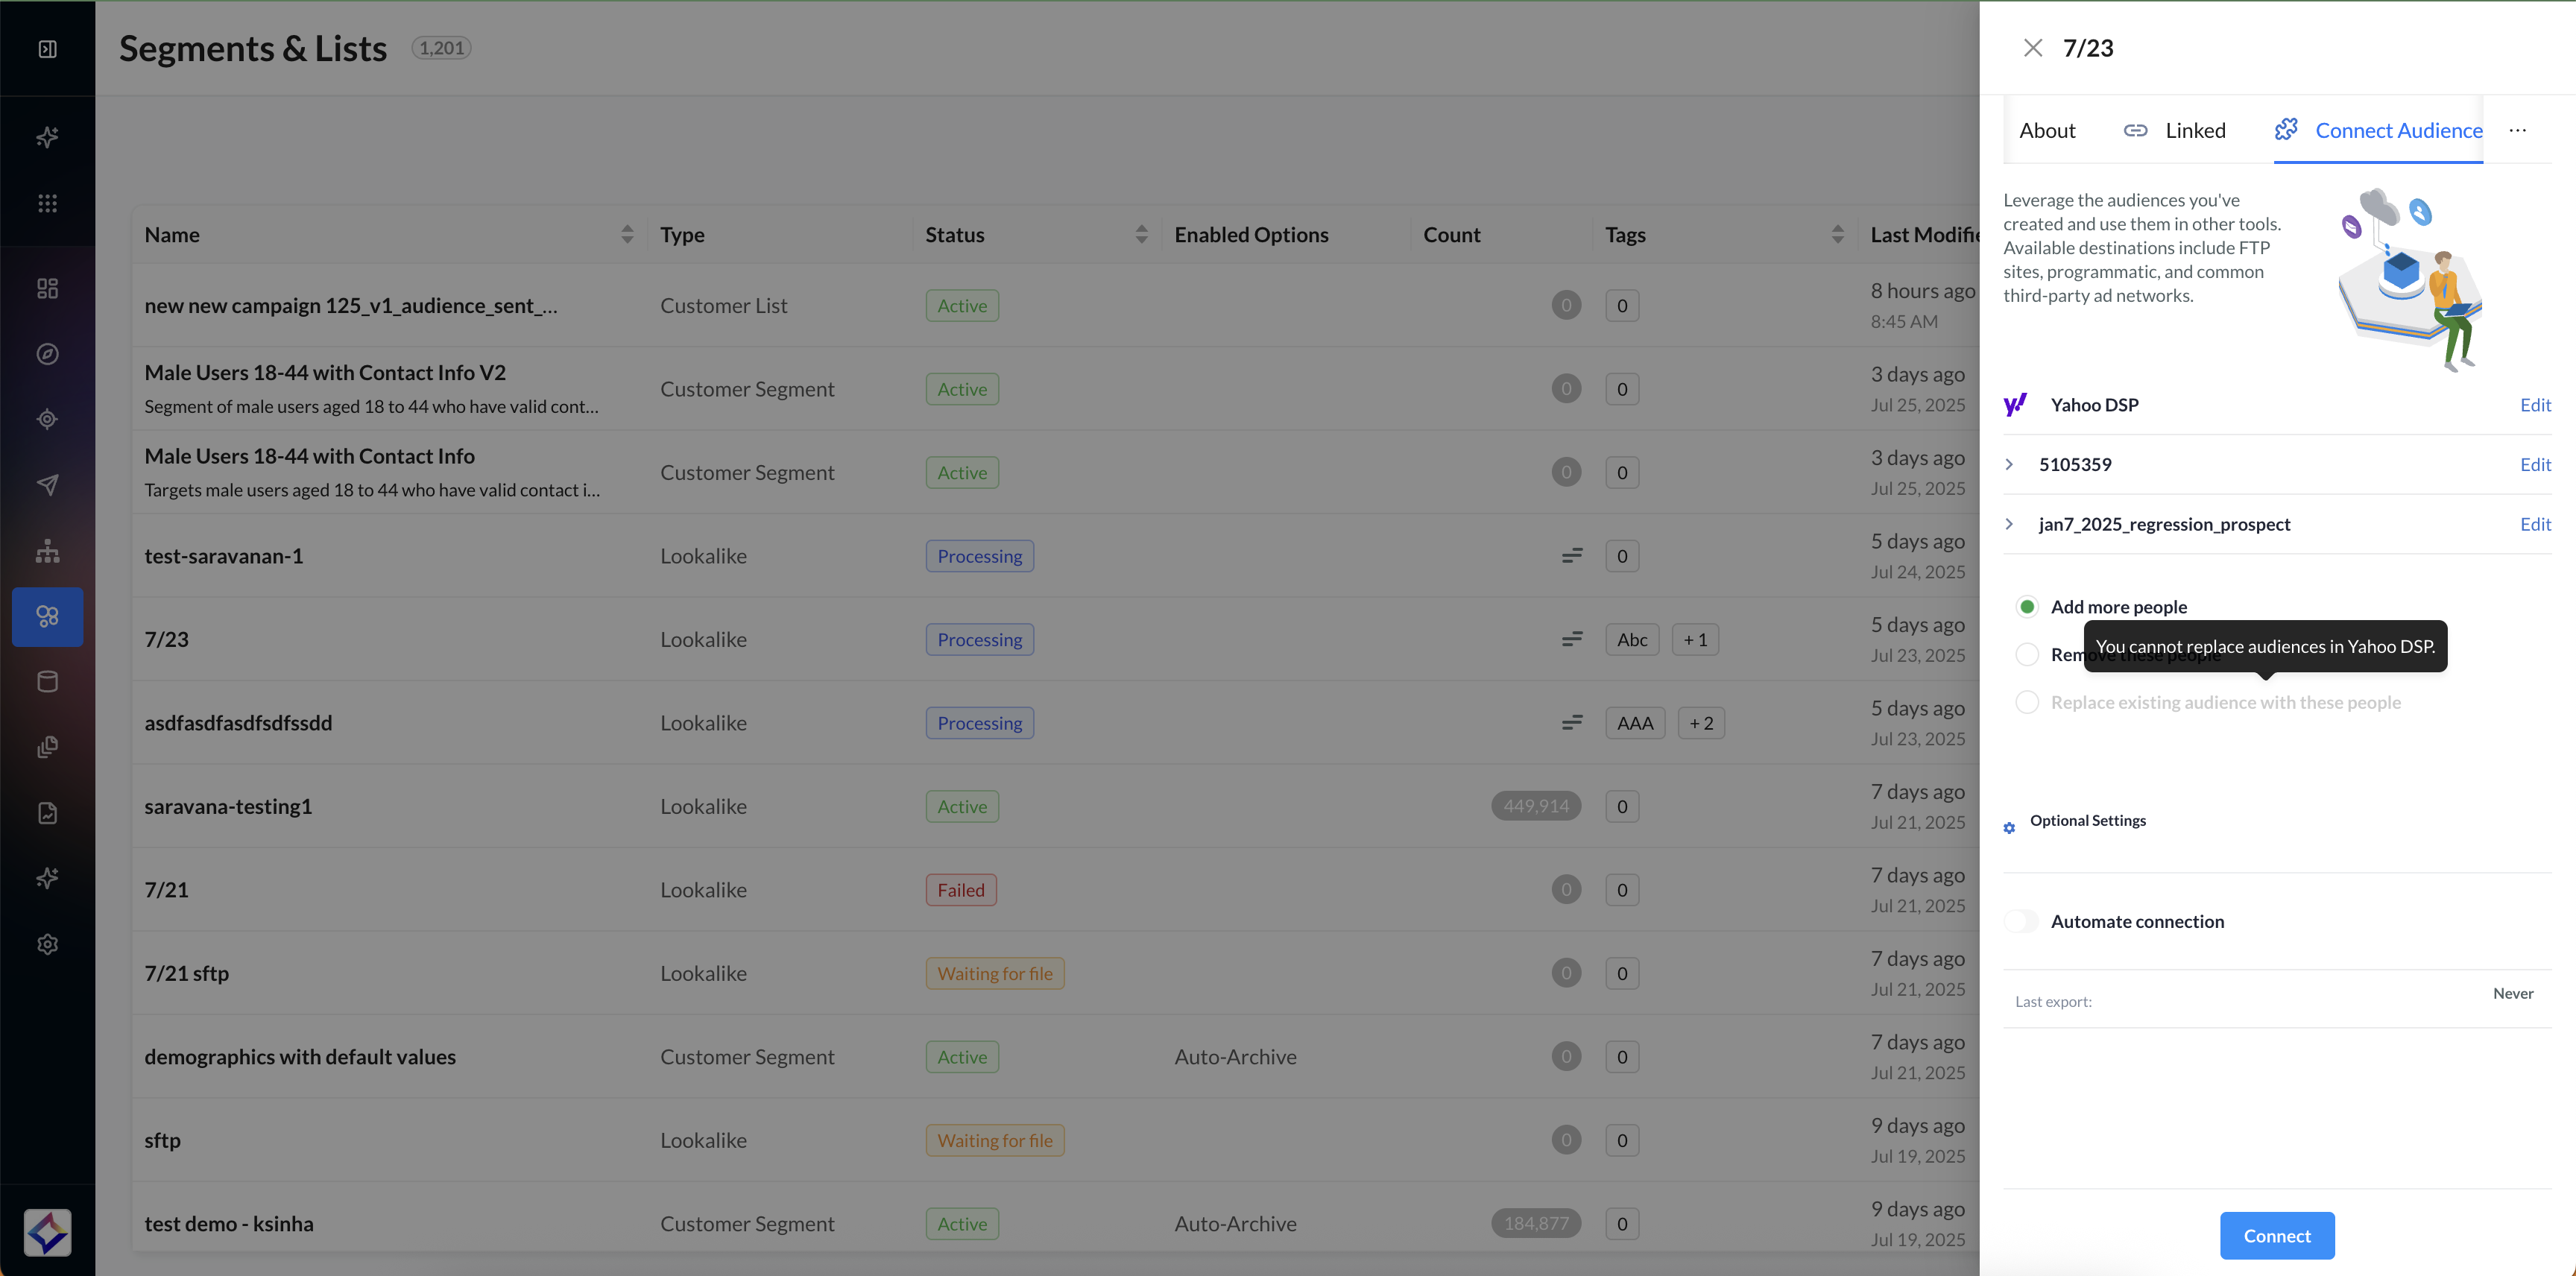The height and width of the screenshot is (1276, 2576).
Task: Open the database cylinder icon in sidebar
Action: click(x=47, y=682)
